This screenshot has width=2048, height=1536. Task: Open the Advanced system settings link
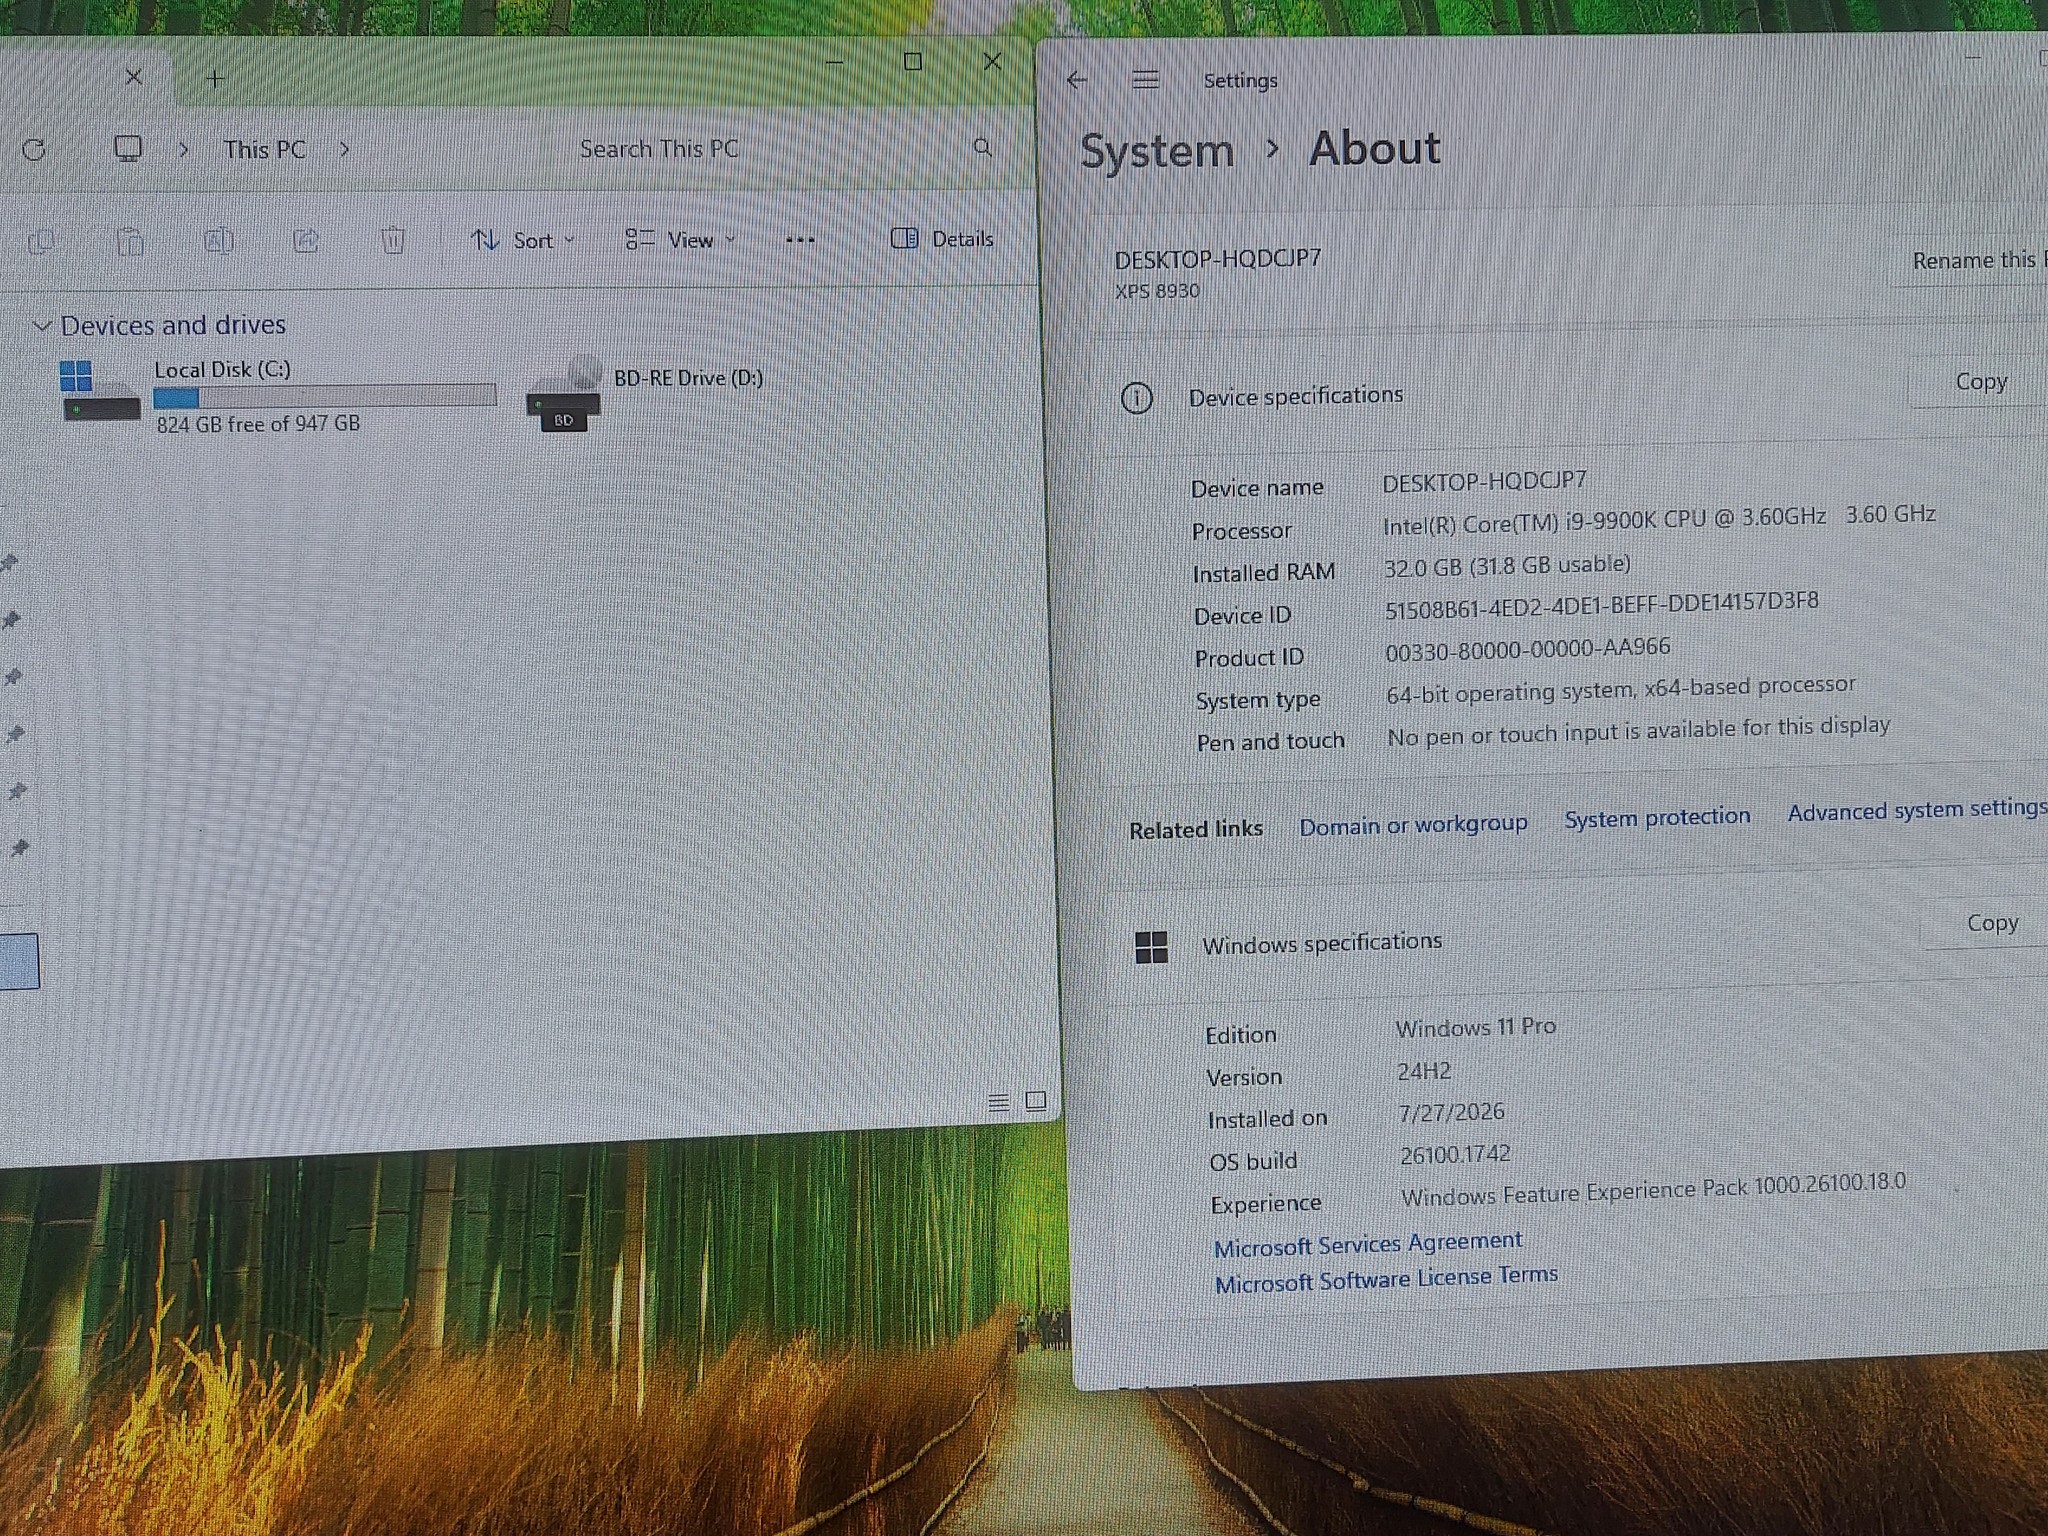[x=1917, y=810]
